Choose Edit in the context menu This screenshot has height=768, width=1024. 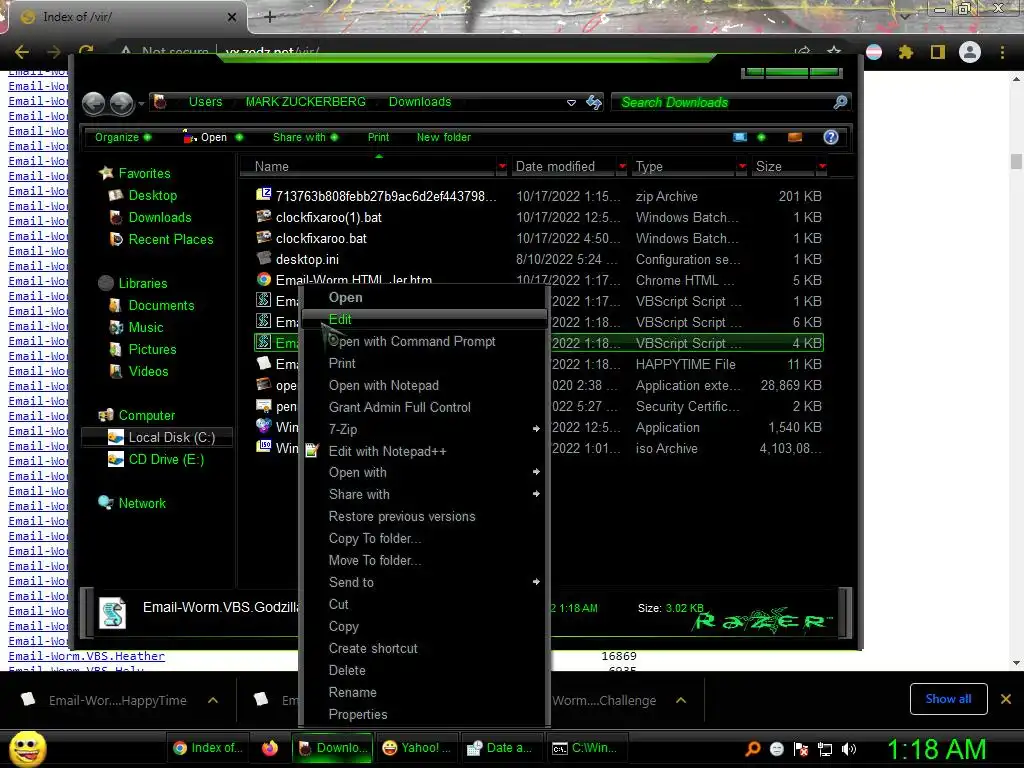pyautogui.click(x=424, y=319)
